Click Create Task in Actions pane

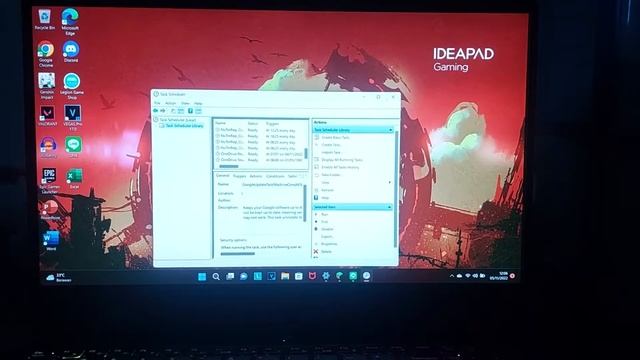[331, 145]
